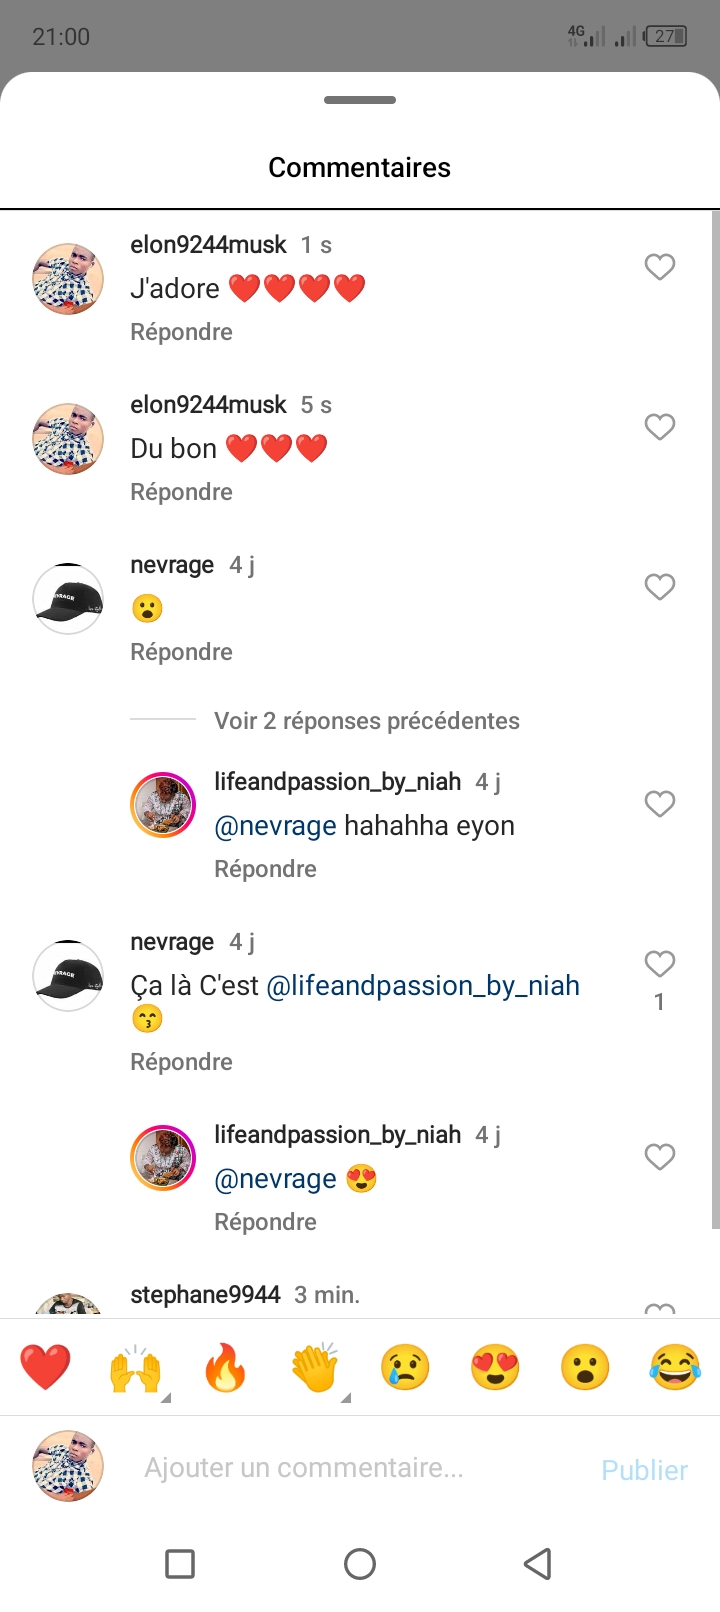Reply to the "J'adore" comment
720x1612 pixels.
click(181, 332)
